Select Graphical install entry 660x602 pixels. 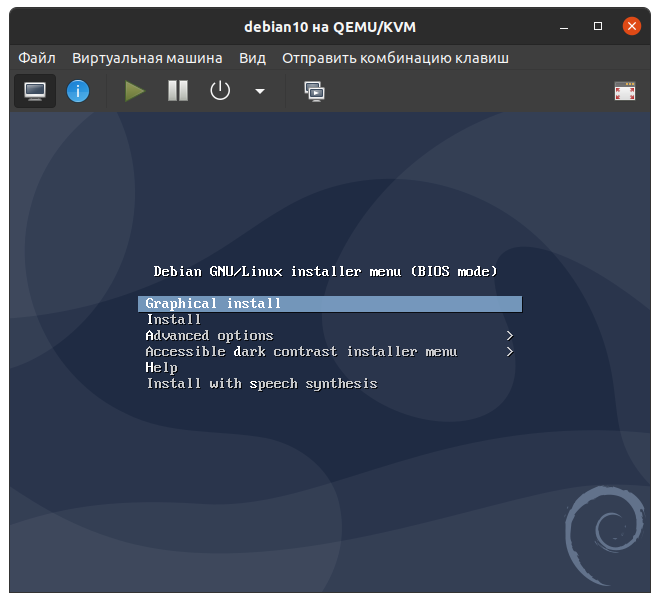(330, 304)
